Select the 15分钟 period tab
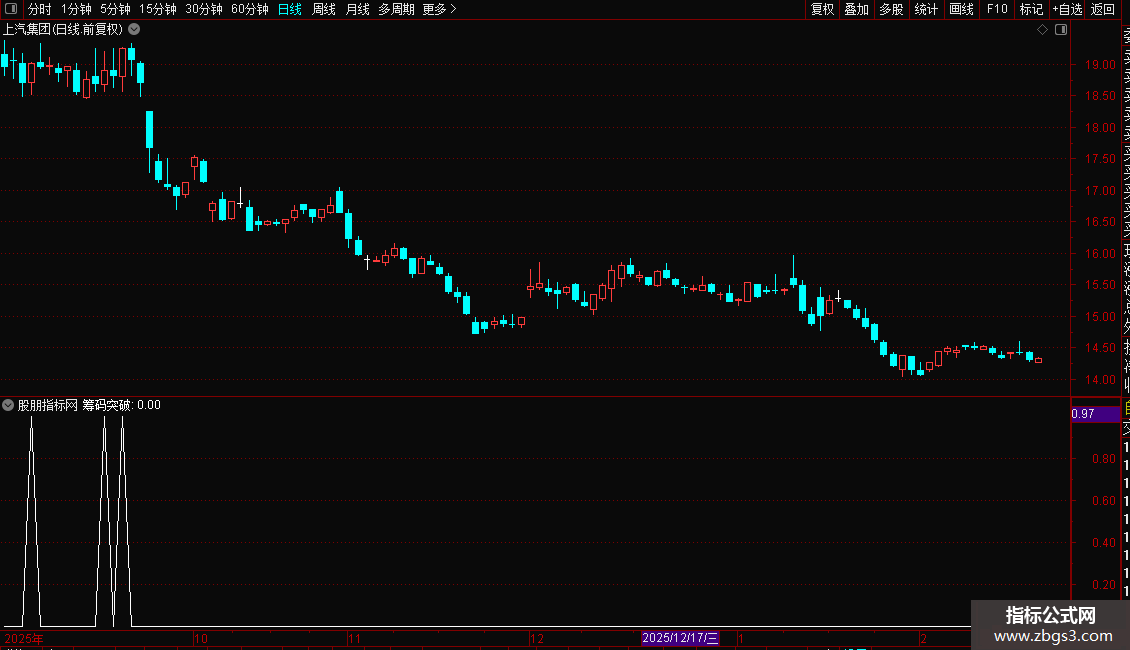Image resolution: width=1130 pixels, height=650 pixels. [x=158, y=9]
